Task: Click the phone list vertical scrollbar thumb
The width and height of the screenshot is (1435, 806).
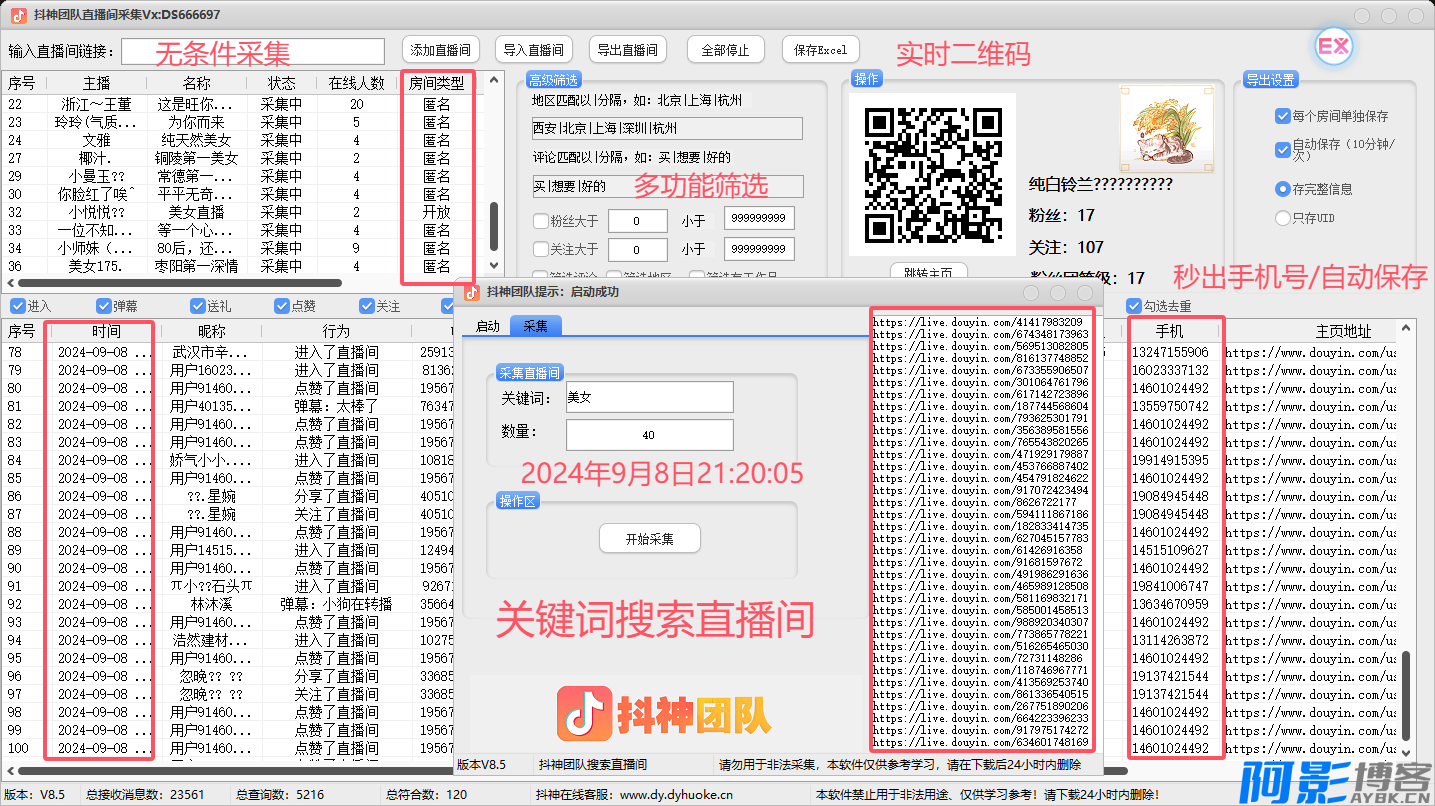Action: [x=1406, y=697]
